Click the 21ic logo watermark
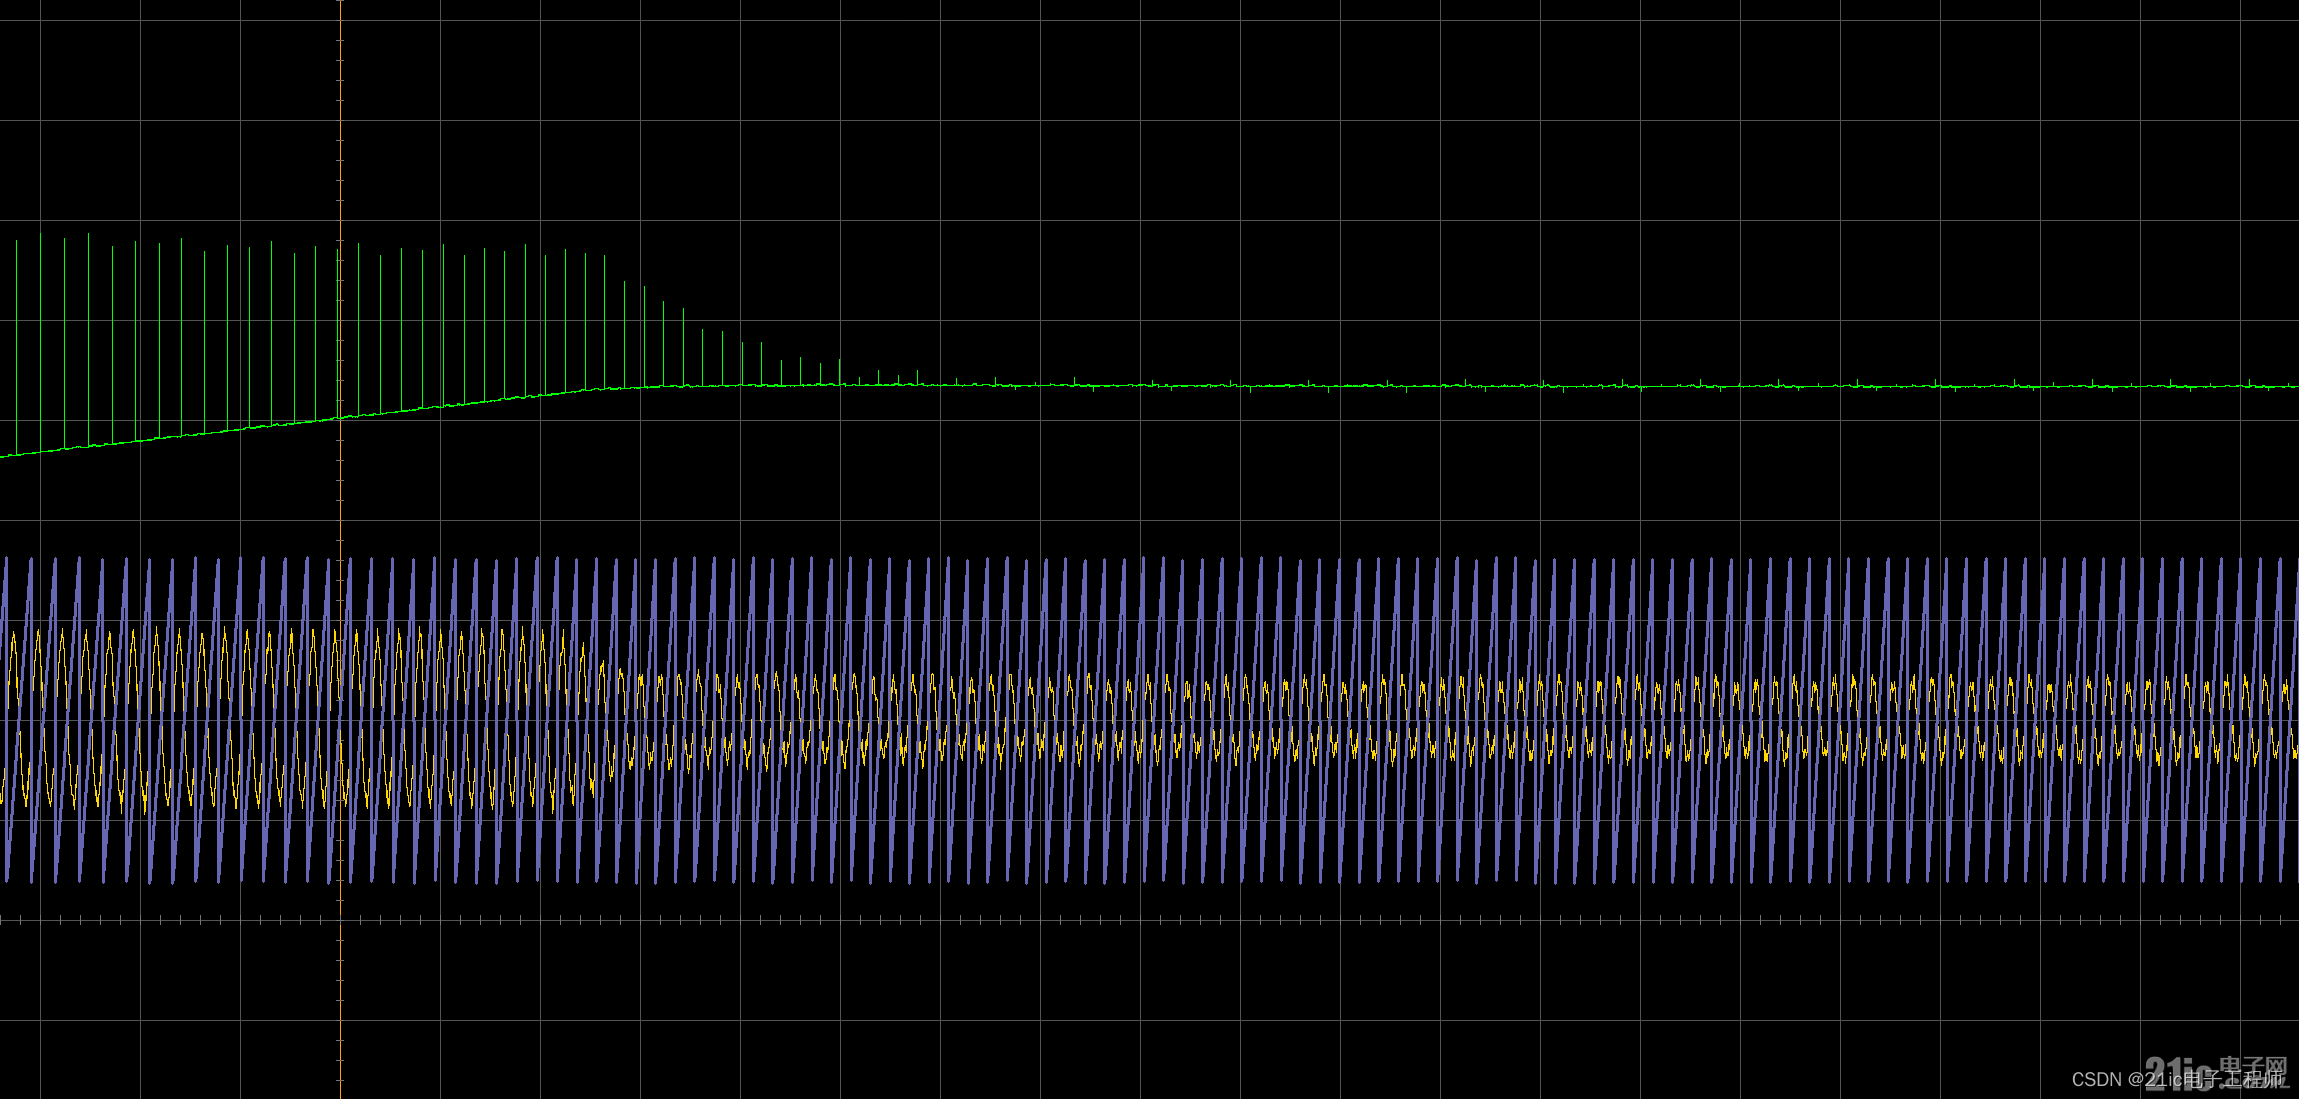 [2180, 1072]
